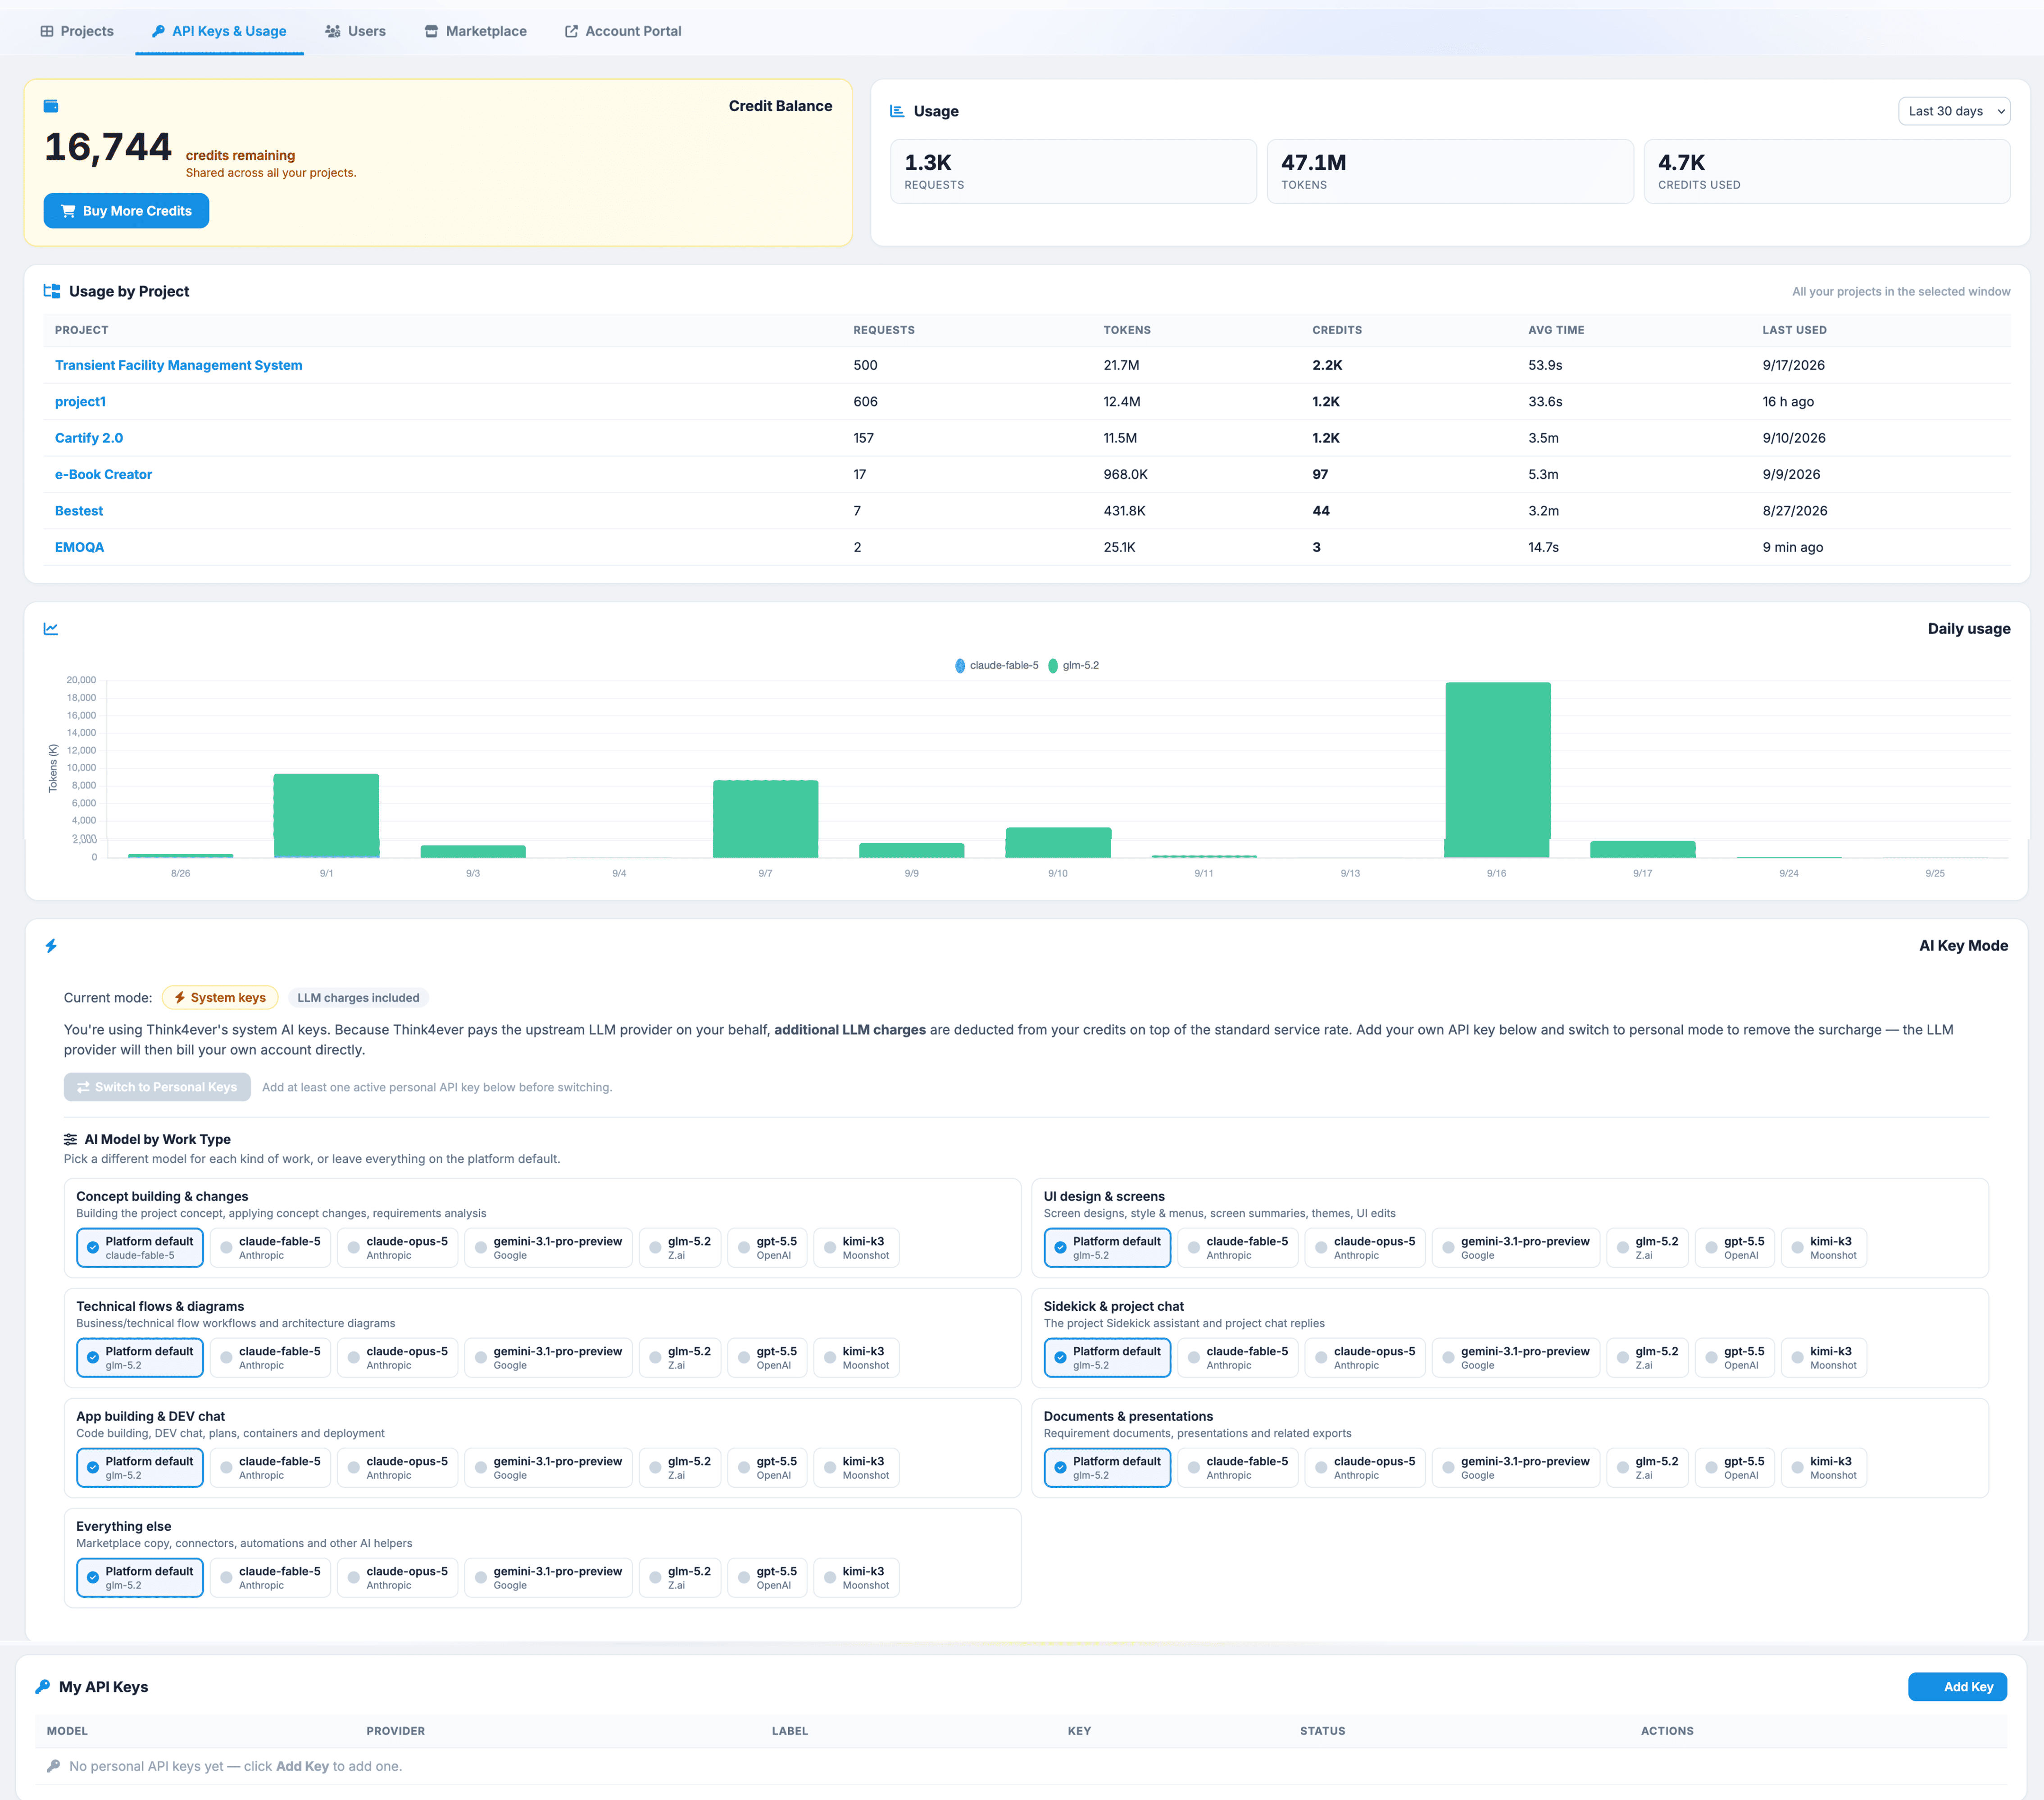Click the Usage bar-chart icon
The image size is (2044, 1800).
(897, 111)
